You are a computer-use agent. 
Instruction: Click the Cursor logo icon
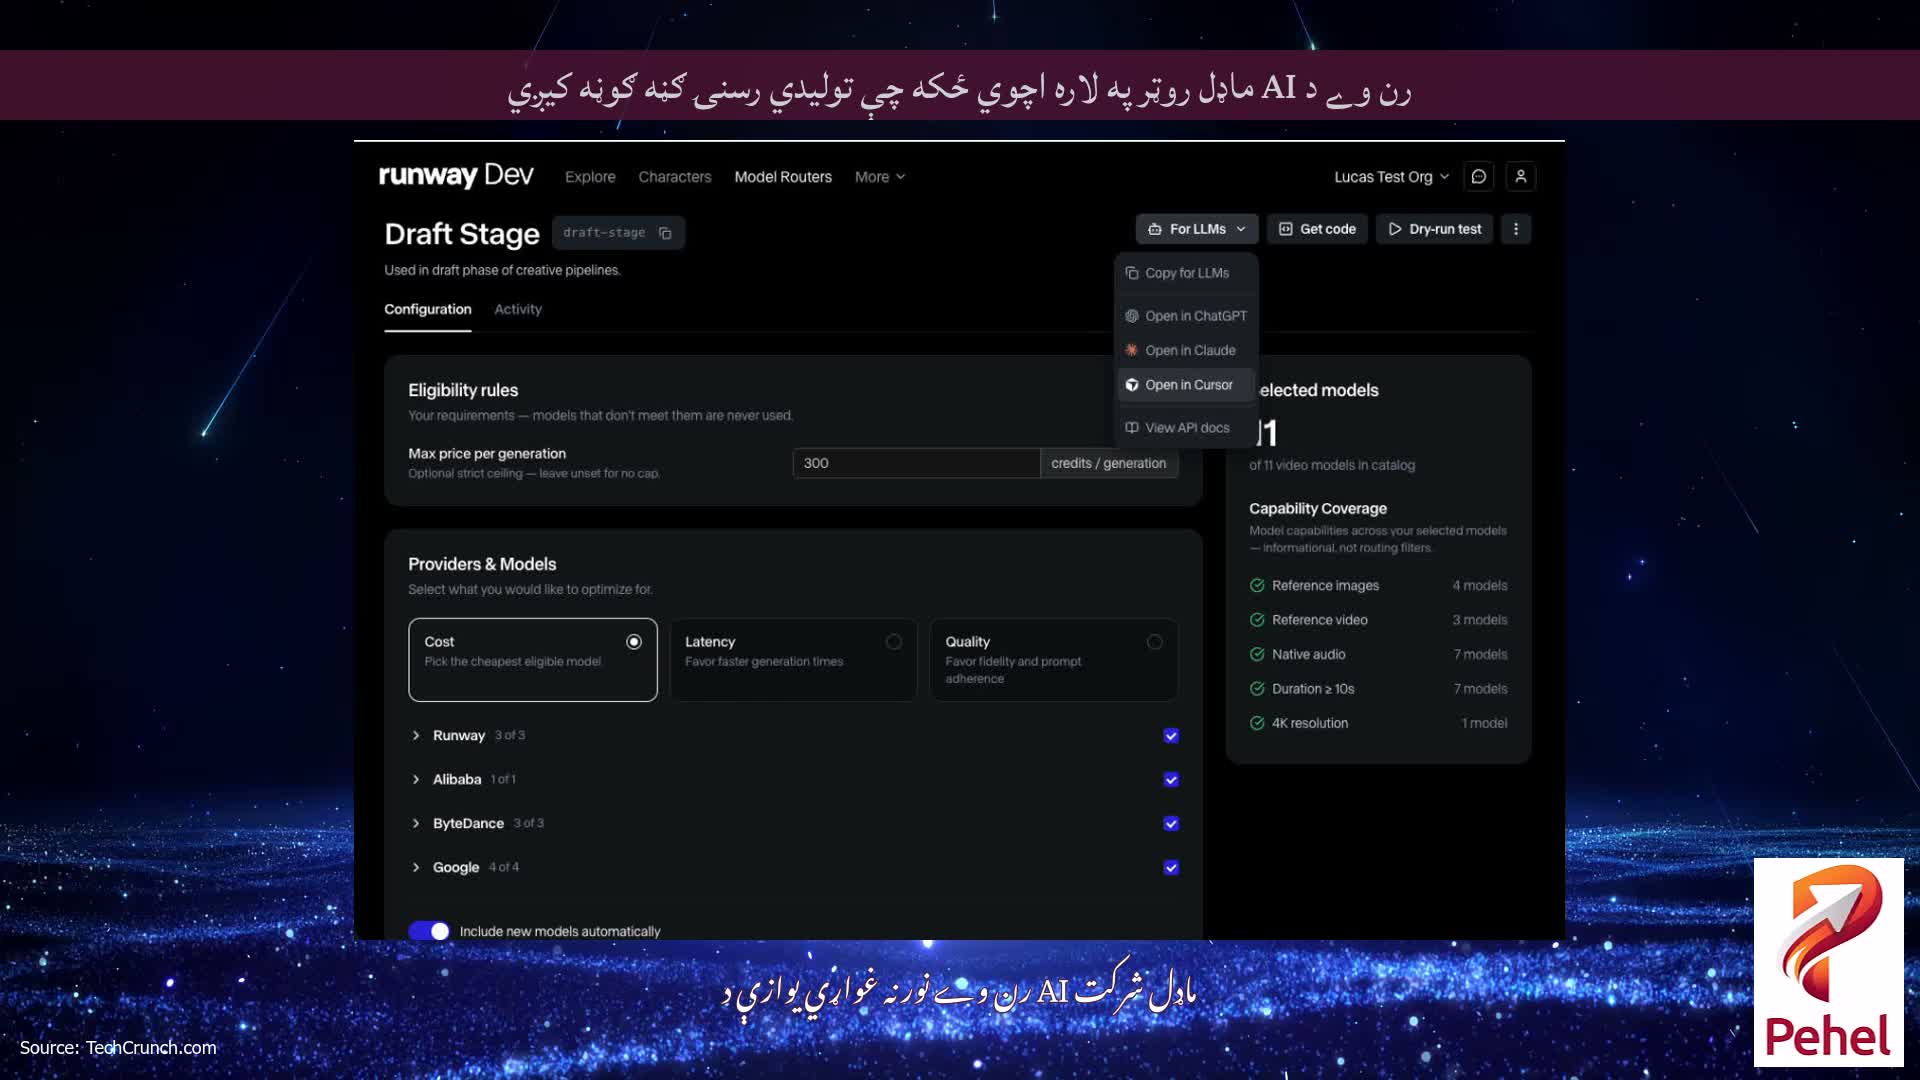click(1132, 385)
